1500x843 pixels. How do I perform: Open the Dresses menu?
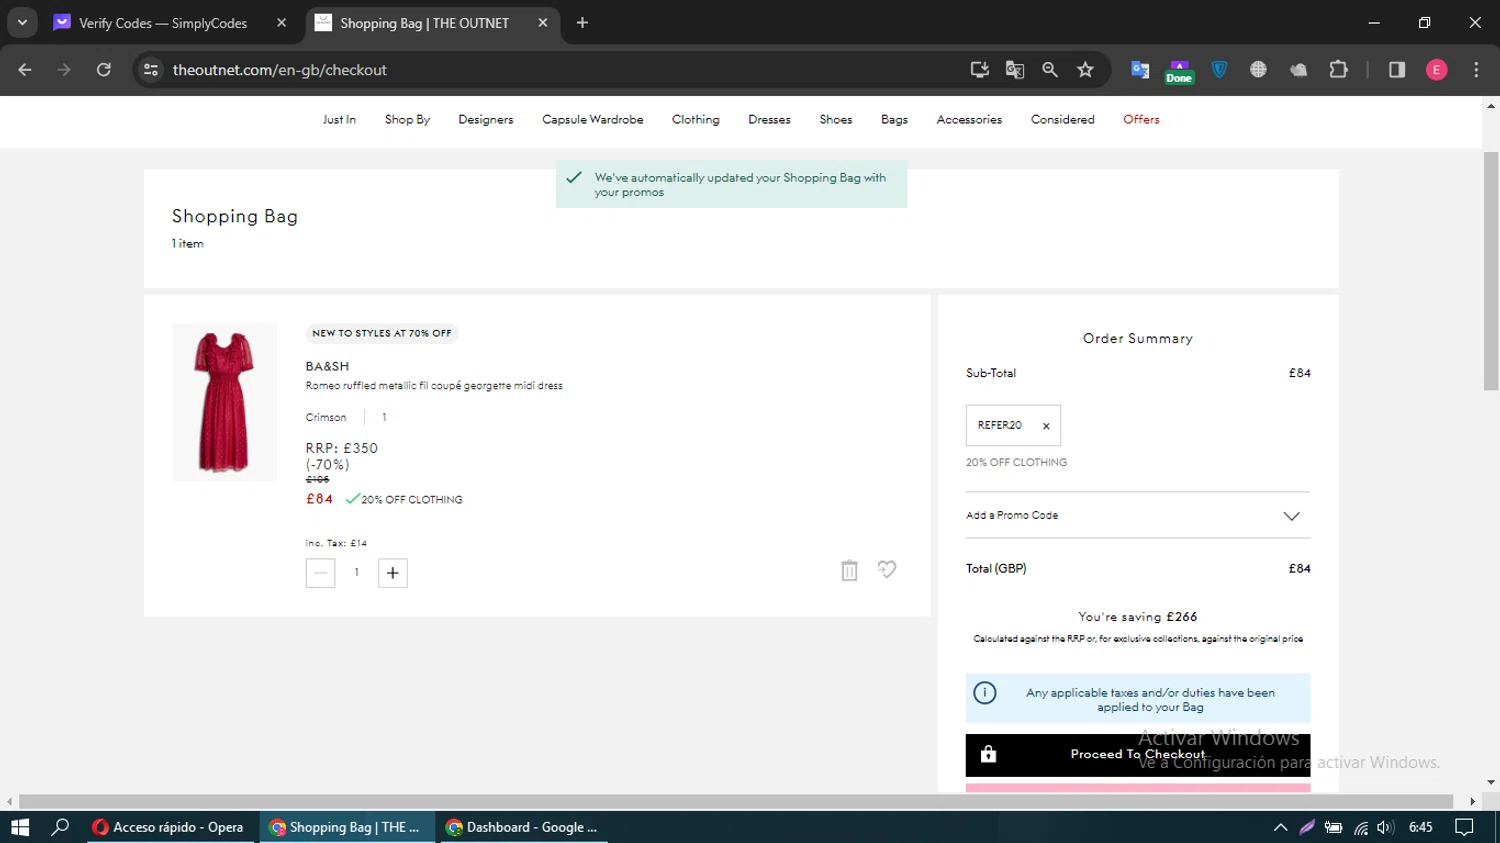click(x=769, y=120)
